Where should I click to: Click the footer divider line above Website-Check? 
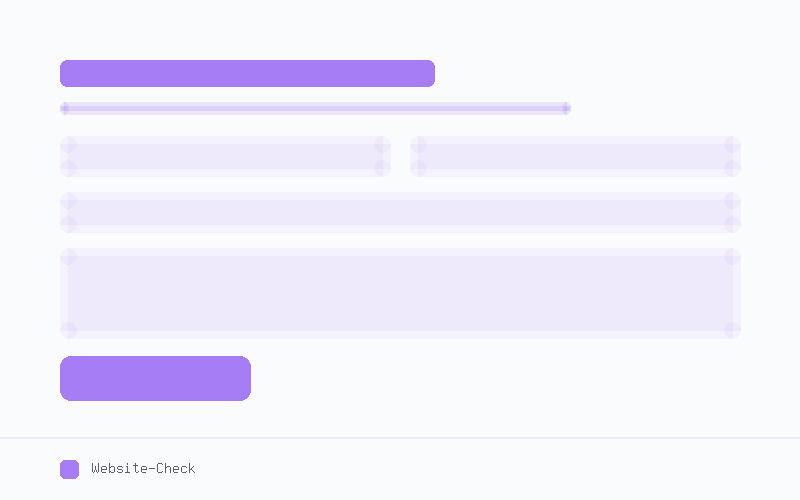(400, 438)
